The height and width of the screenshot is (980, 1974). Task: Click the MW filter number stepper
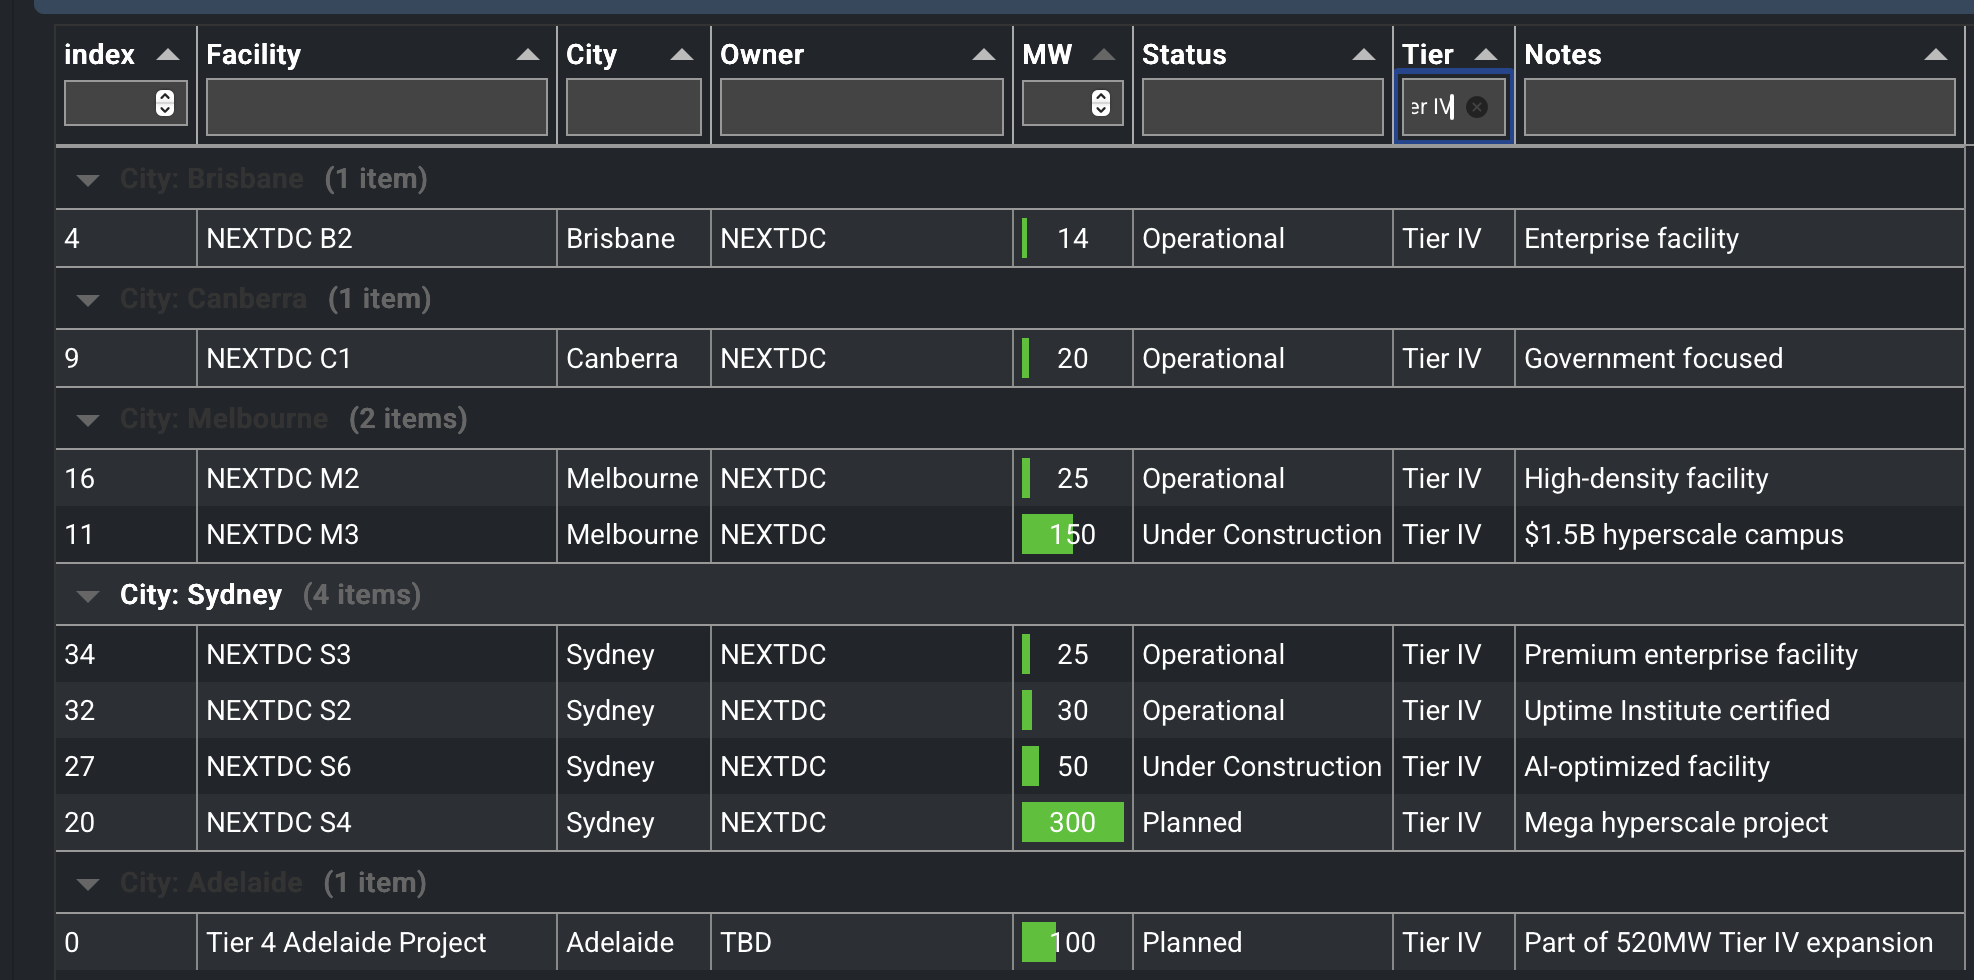(1100, 103)
